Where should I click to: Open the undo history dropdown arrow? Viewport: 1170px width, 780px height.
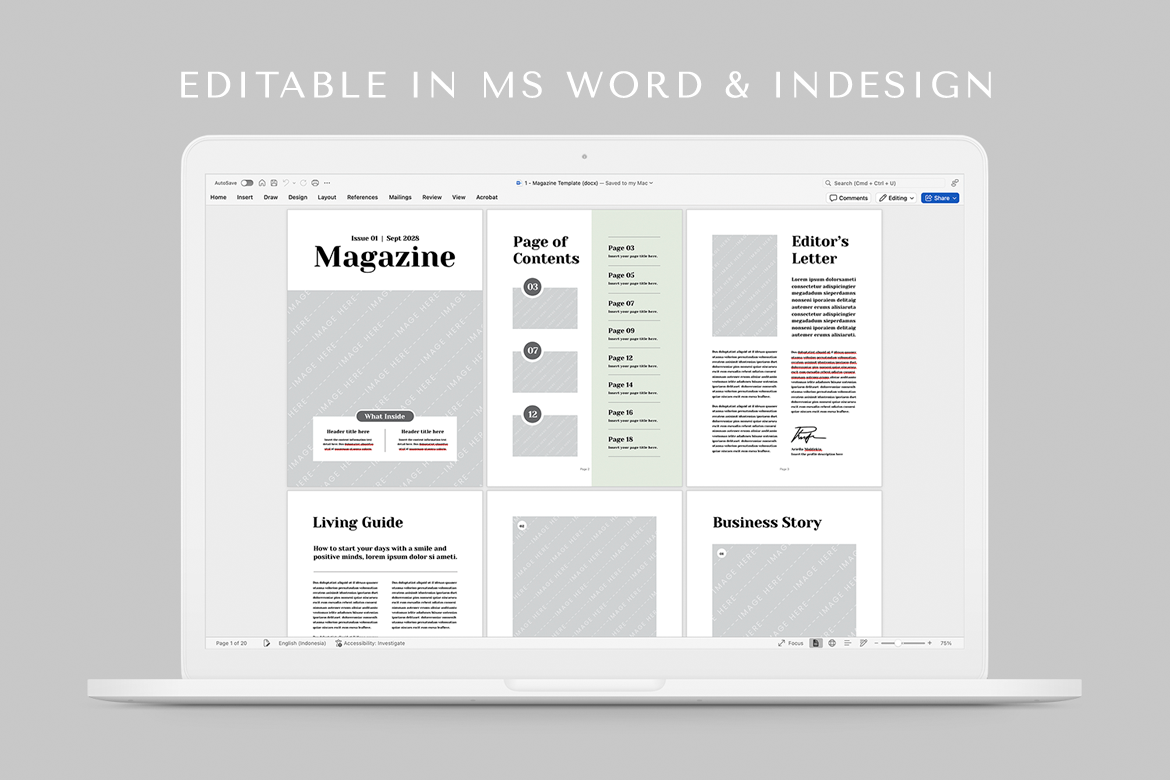coord(294,183)
